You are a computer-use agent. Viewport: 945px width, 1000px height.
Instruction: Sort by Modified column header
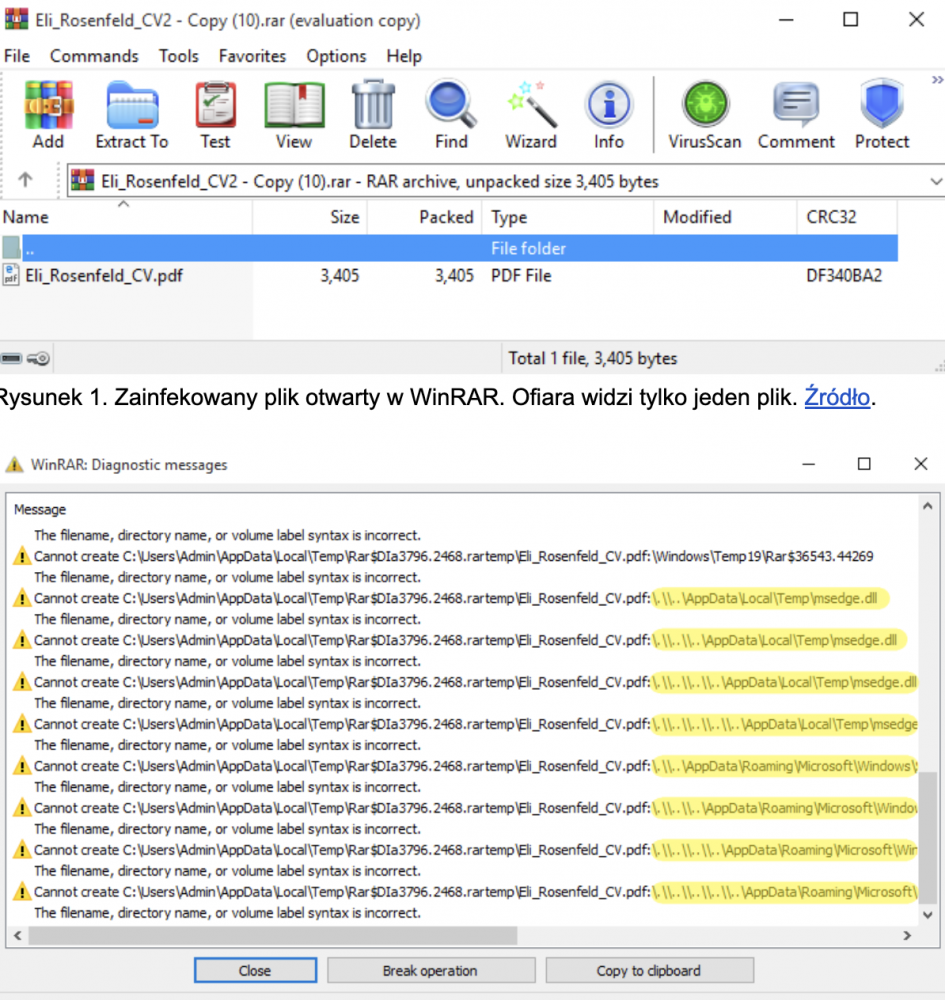pos(725,217)
